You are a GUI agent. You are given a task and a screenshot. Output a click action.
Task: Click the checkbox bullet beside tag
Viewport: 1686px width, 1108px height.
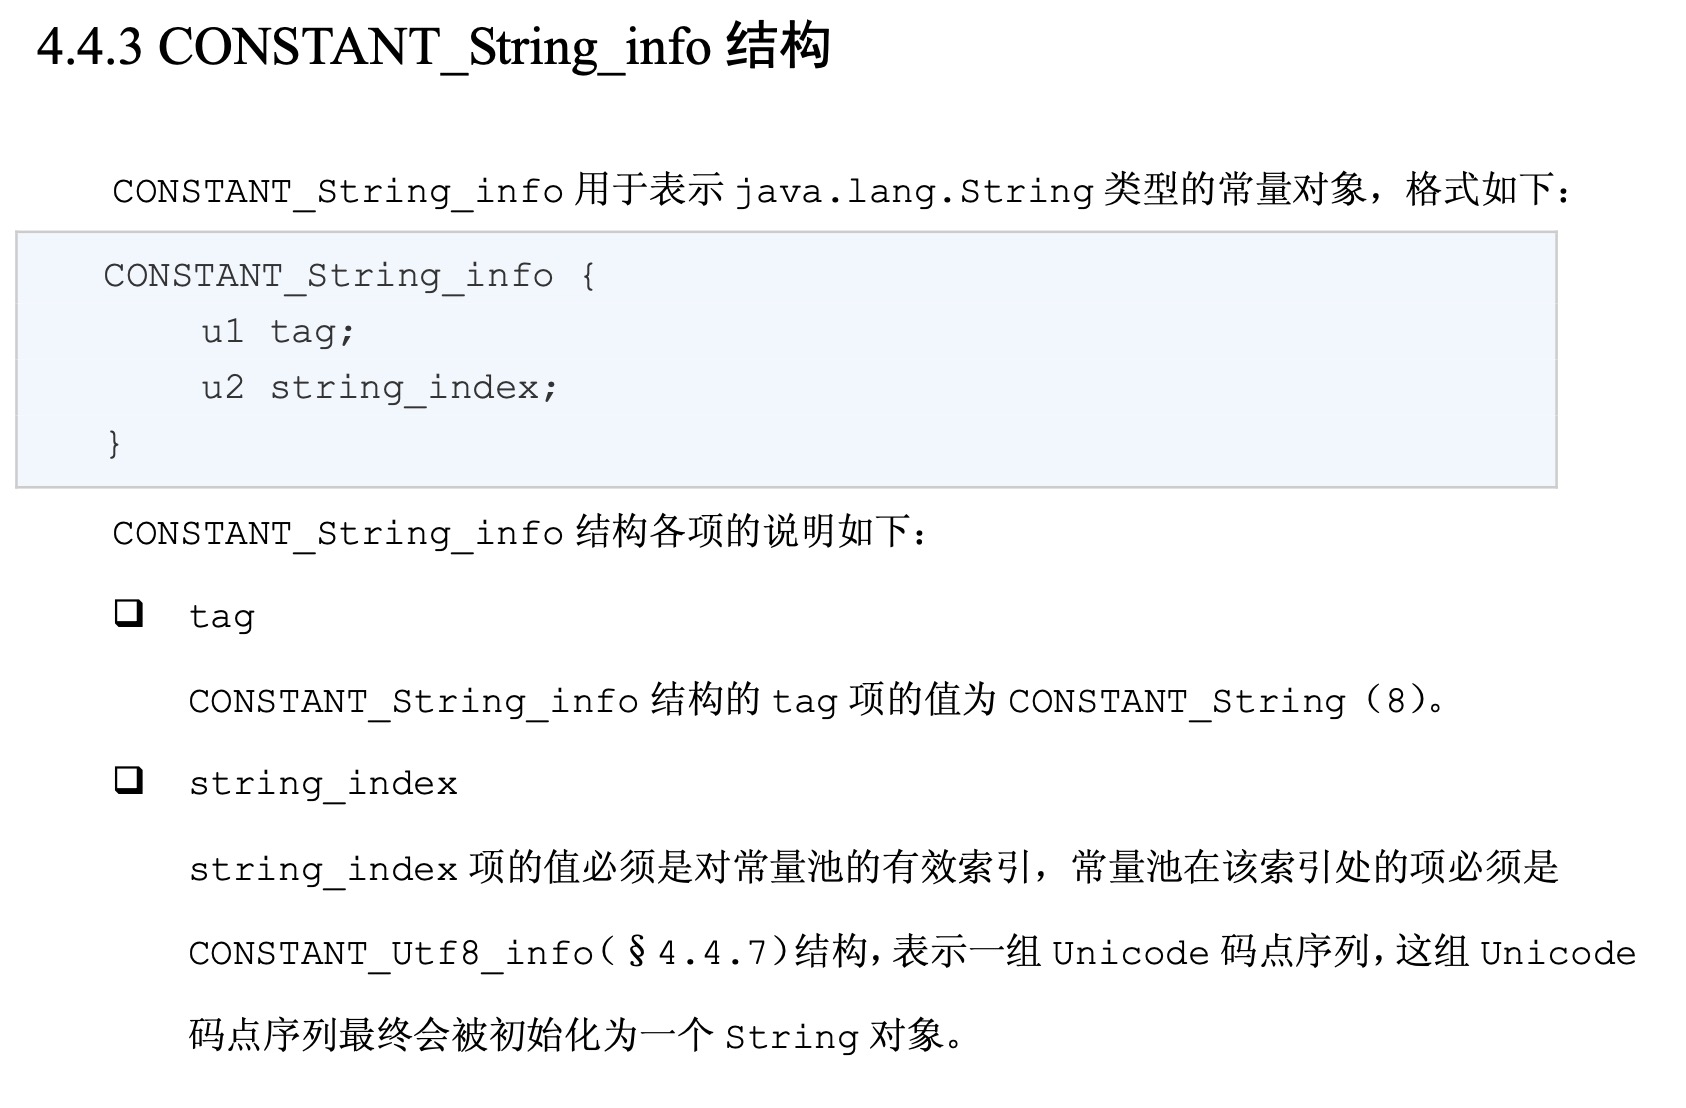128,613
